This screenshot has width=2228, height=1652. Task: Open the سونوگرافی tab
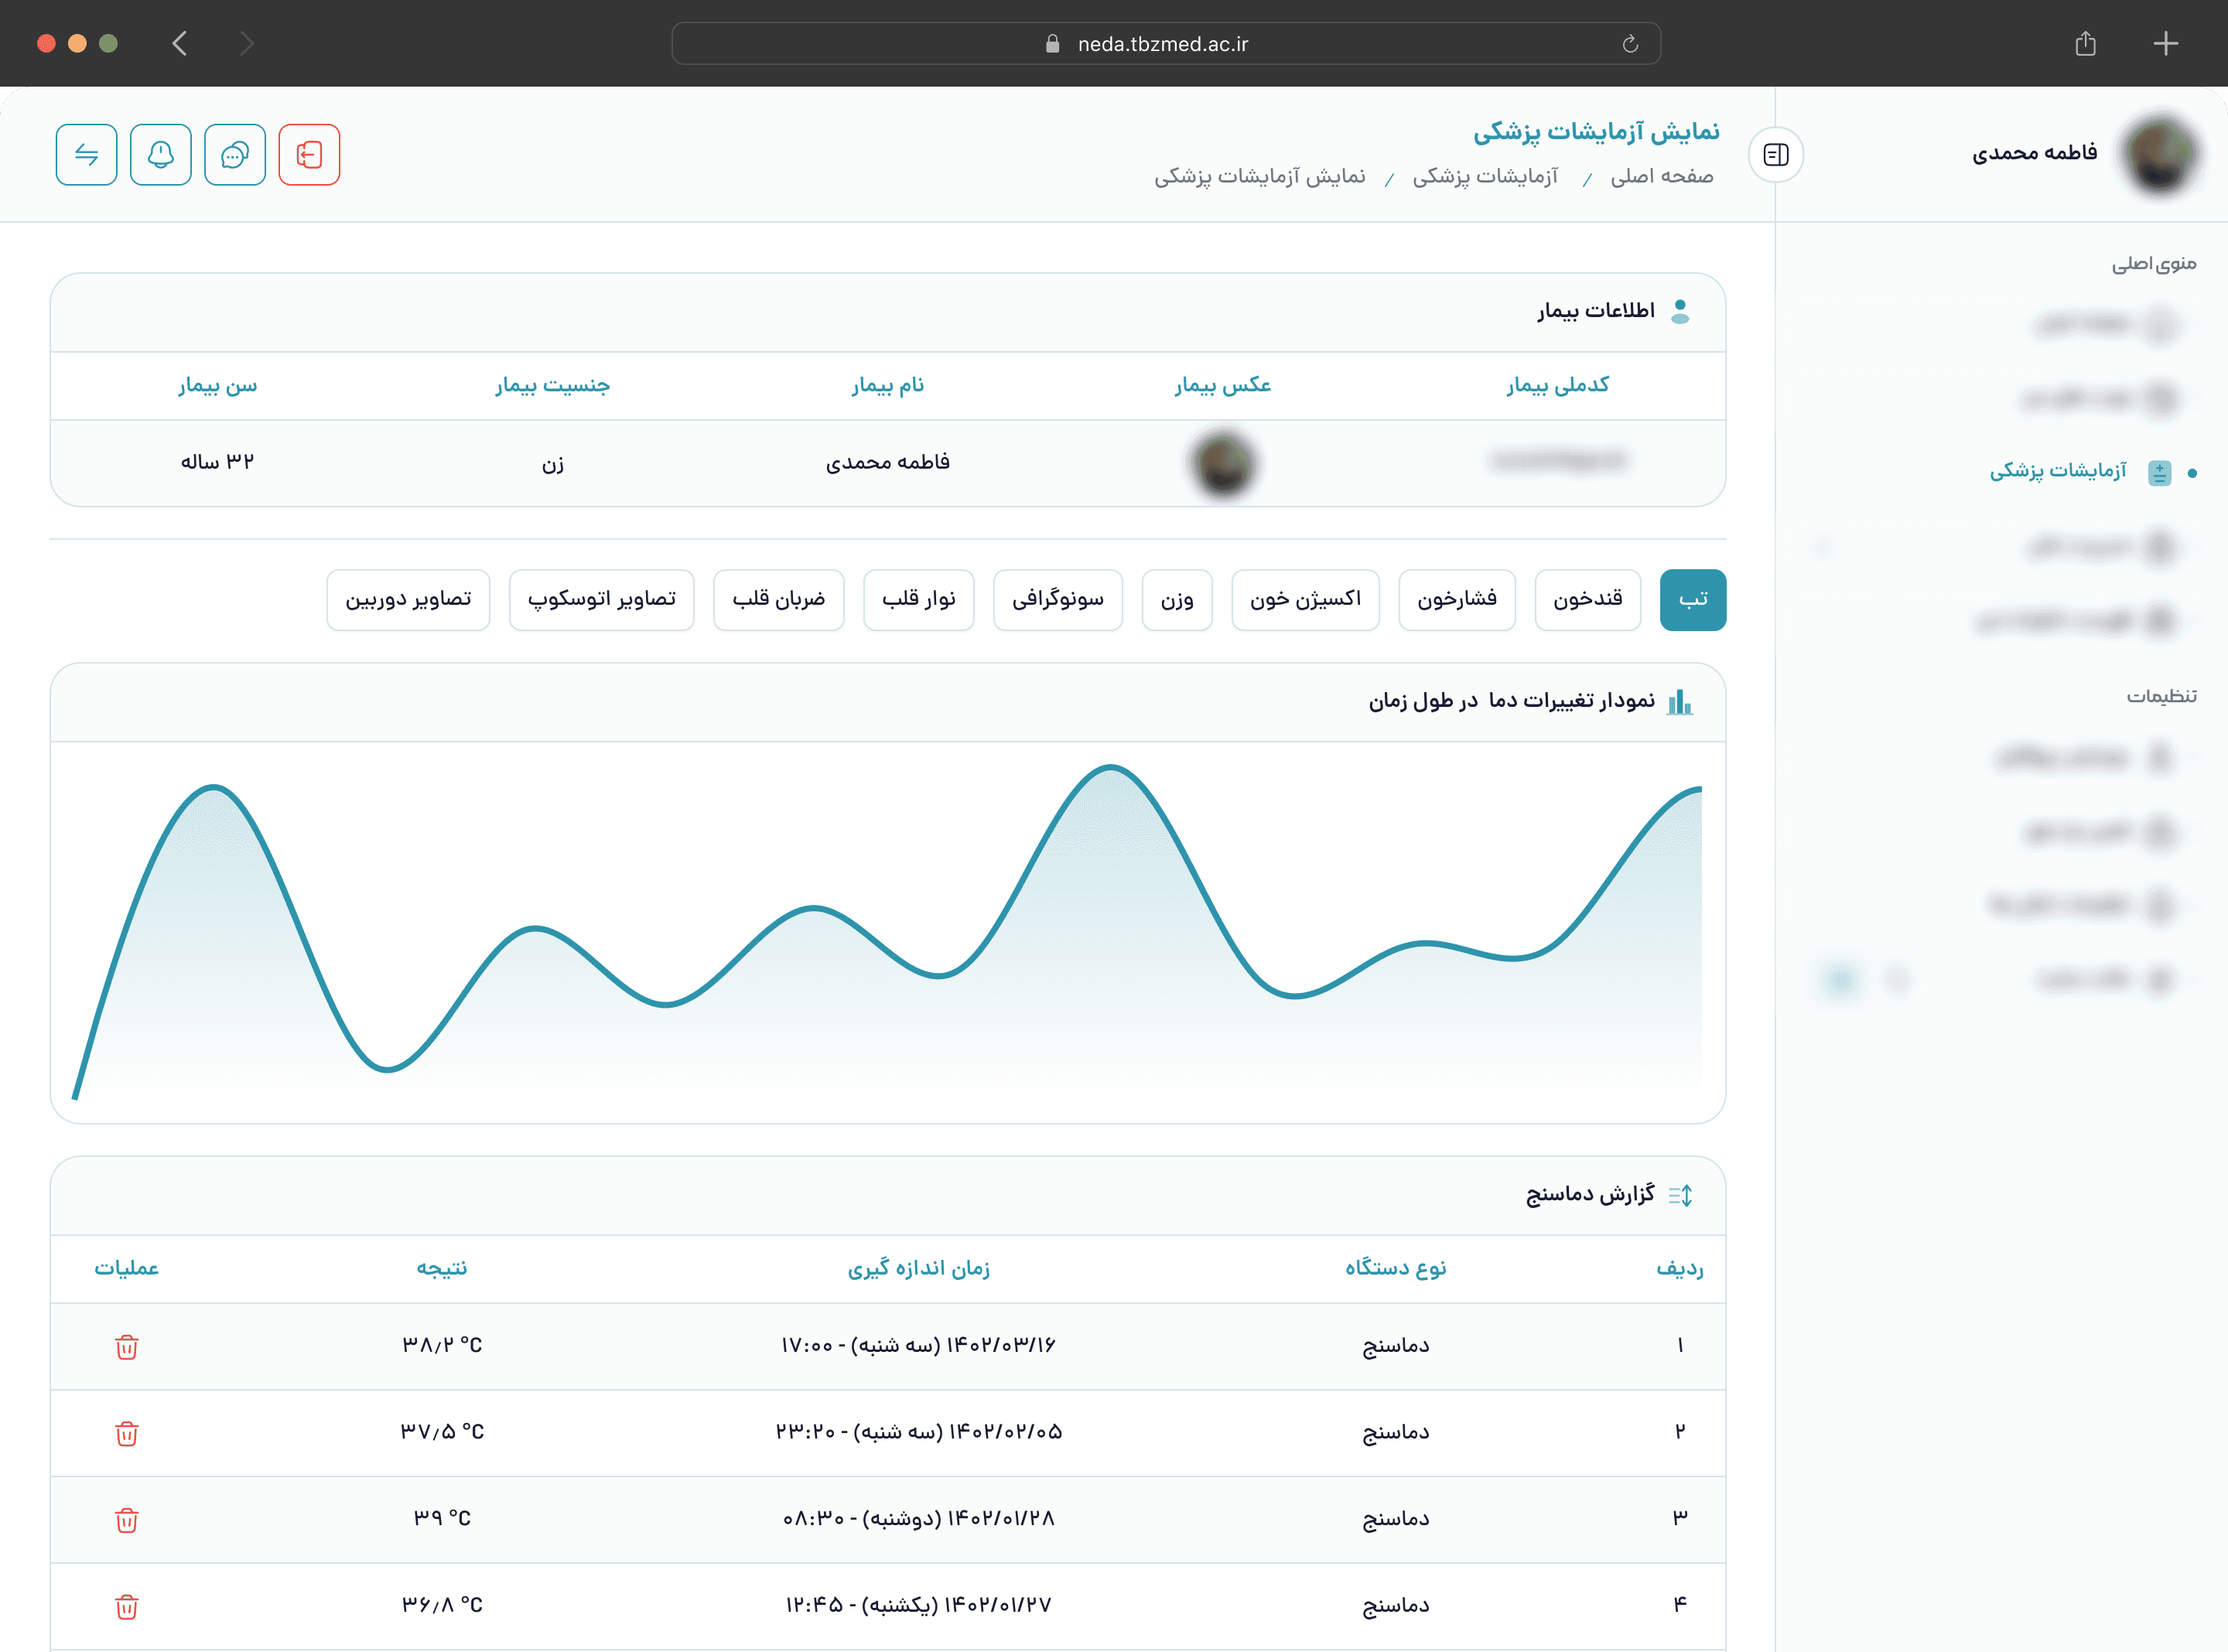point(1058,600)
